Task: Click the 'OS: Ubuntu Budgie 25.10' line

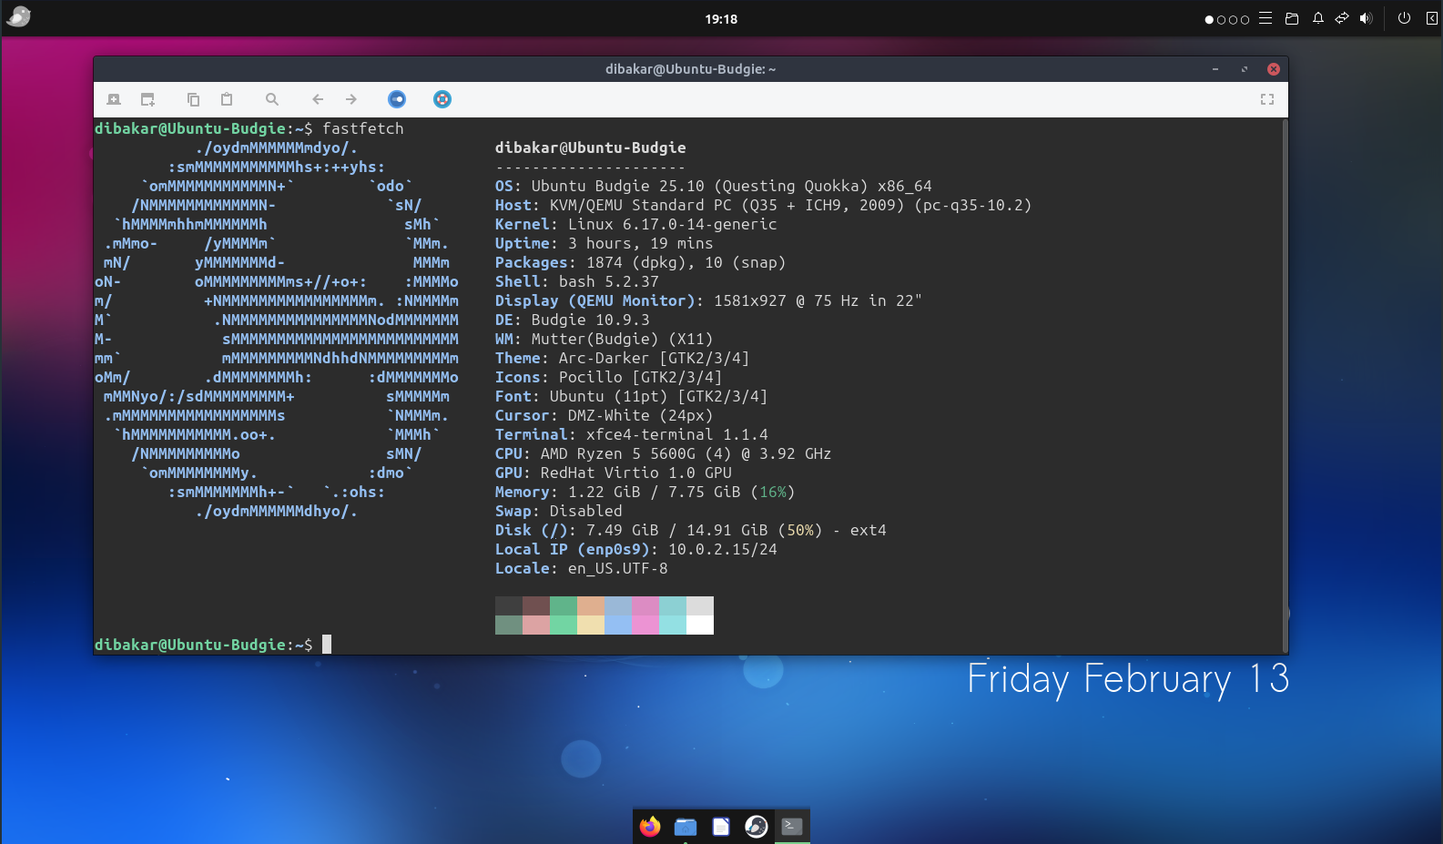Action: click(713, 186)
